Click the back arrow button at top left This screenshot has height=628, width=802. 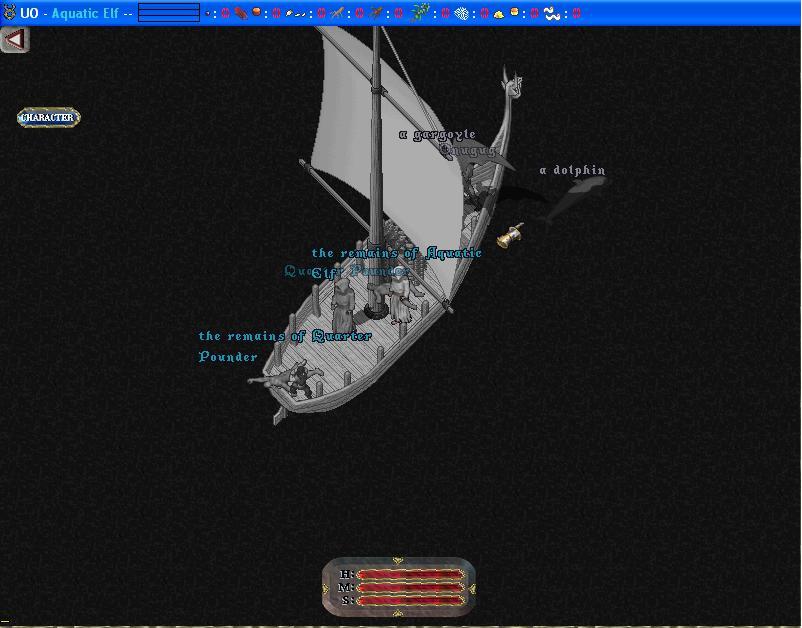(14, 40)
